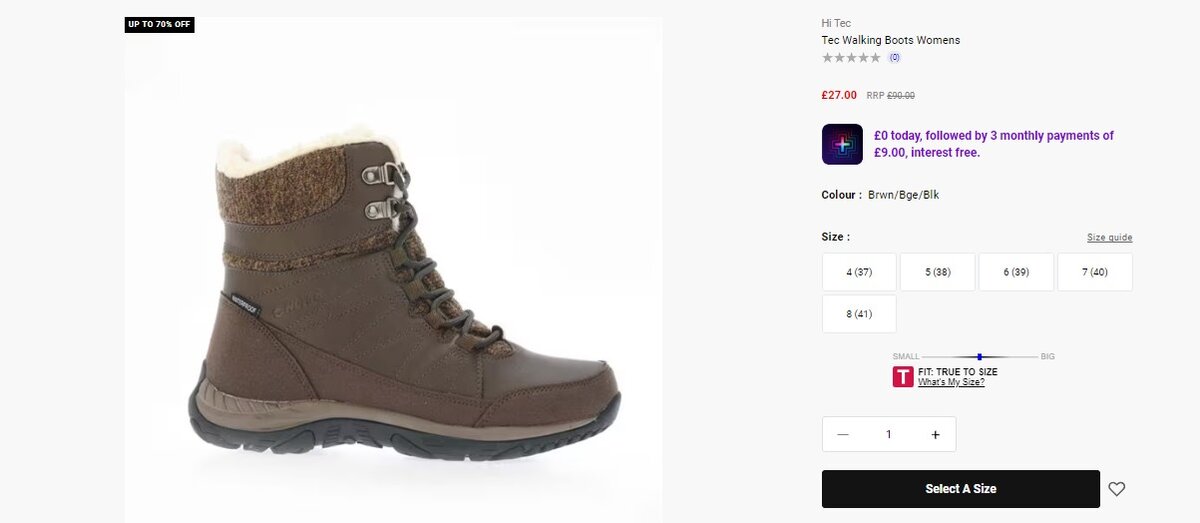
Task: Open the Hi Tec brand link
Action: tap(836, 23)
